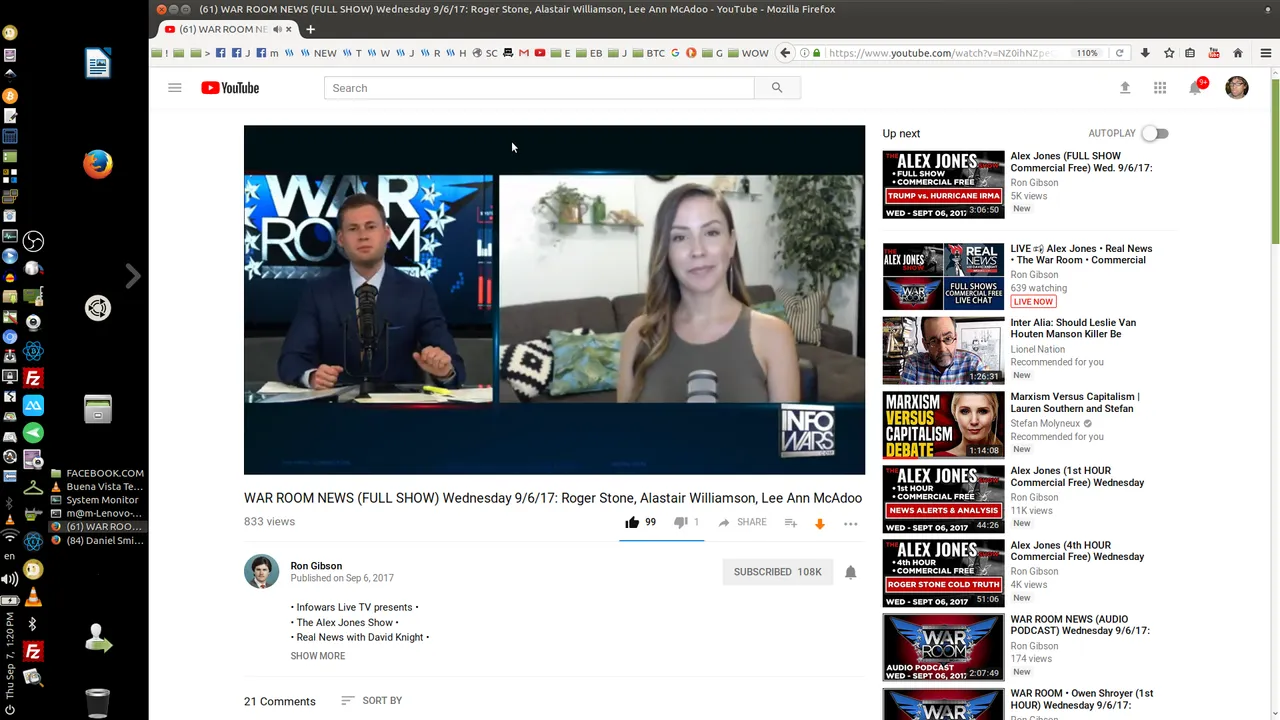Open the Ubuntu logo launcher icon
The height and width of the screenshot is (720, 1280).
click(x=98, y=309)
